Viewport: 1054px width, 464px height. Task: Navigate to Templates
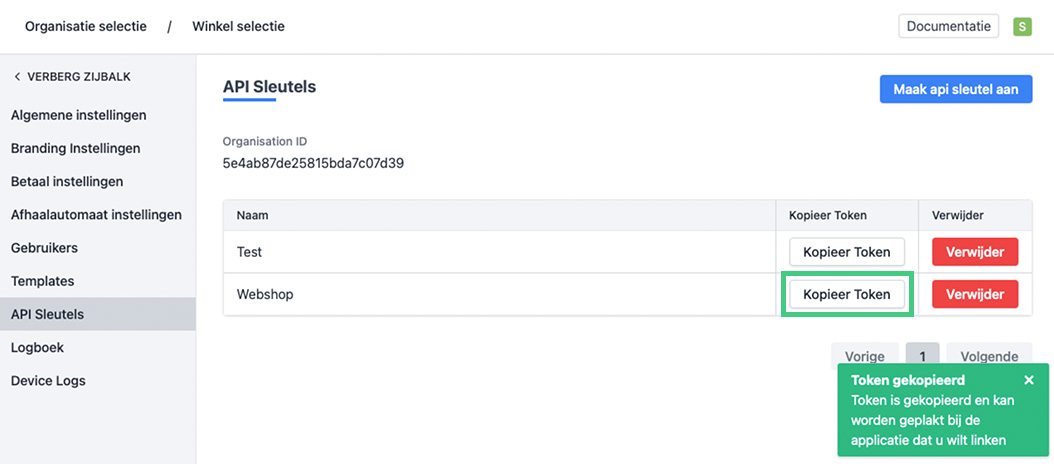pyautogui.click(x=43, y=281)
